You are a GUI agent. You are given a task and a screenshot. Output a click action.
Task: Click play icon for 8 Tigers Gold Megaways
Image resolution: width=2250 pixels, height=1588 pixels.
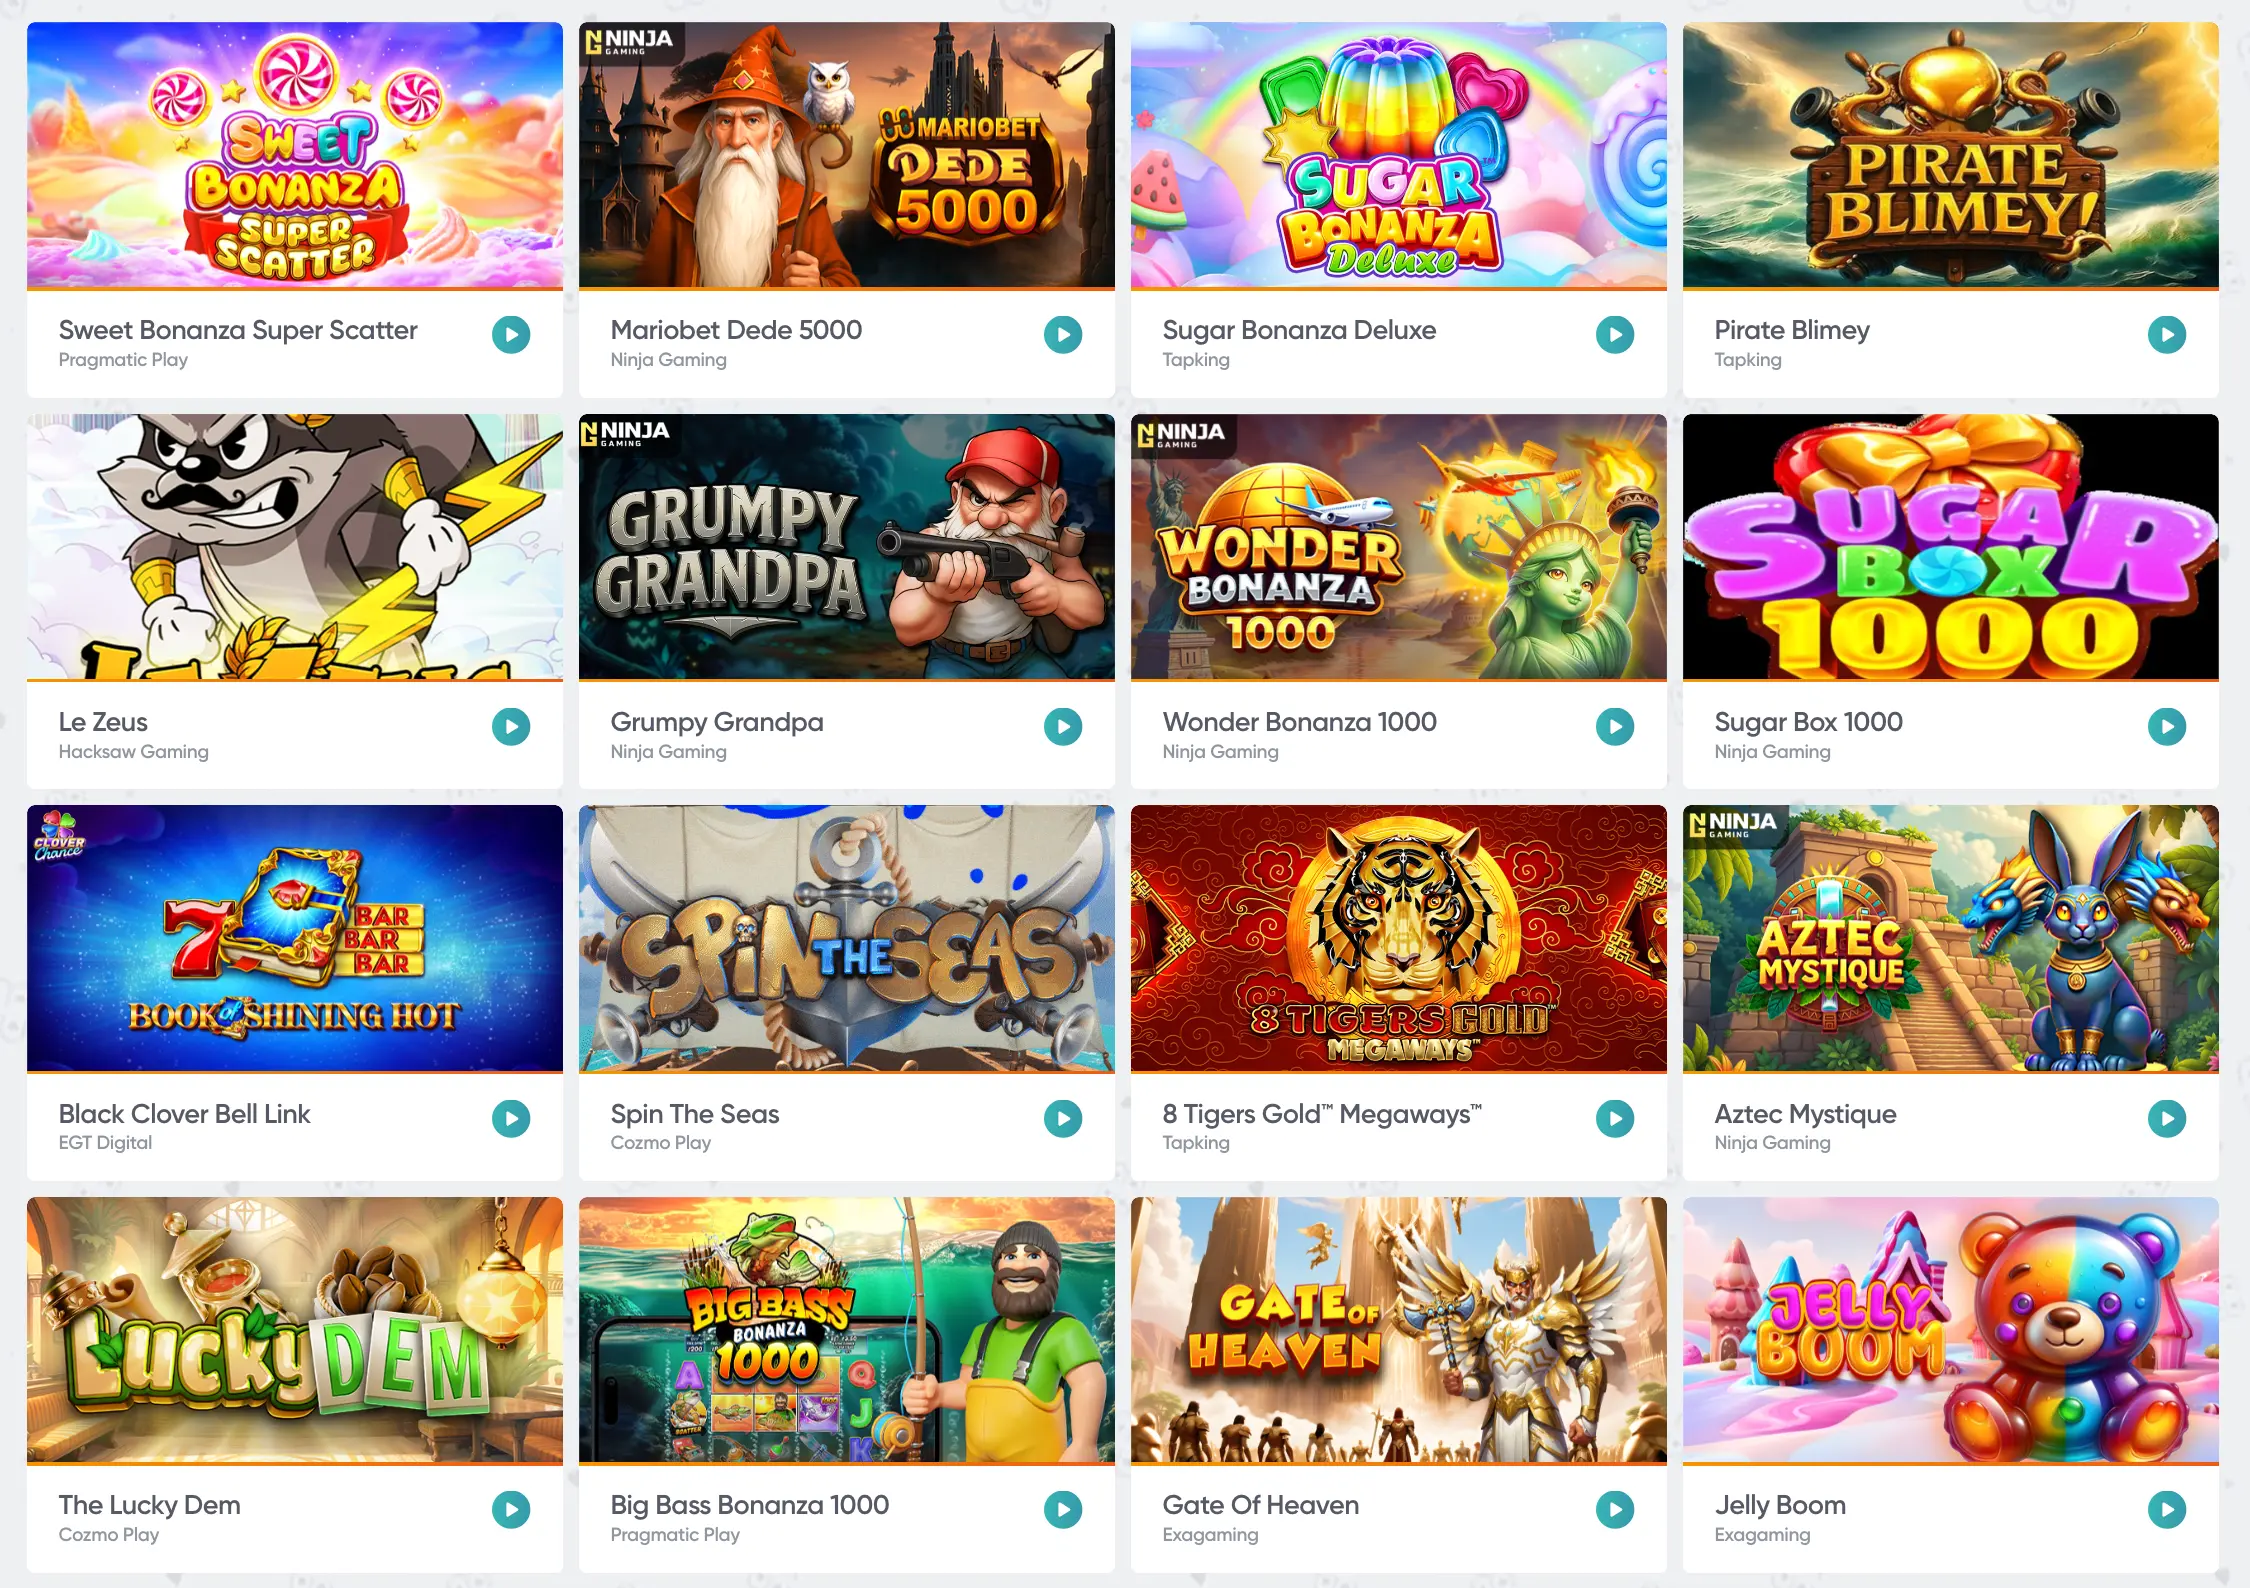(x=1615, y=1118)
